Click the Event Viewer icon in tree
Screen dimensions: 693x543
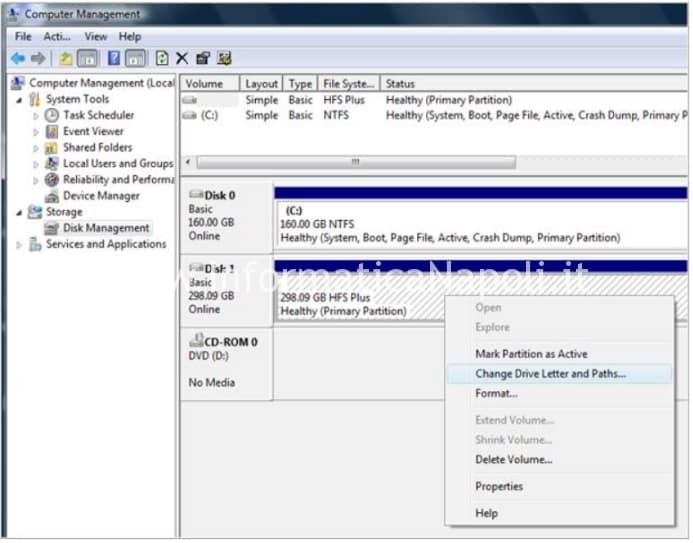52,132
